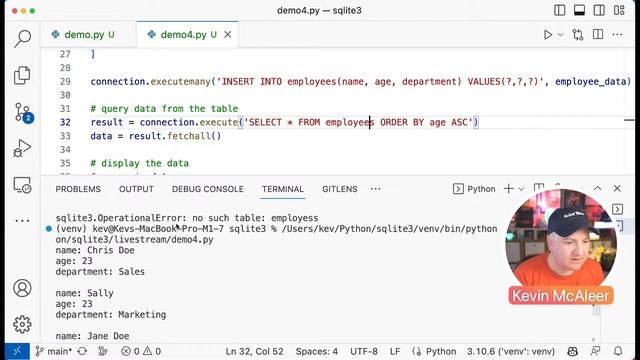Create a new terminal with plus icon
This screenshot has width=640, height=360.
[509, 189]
